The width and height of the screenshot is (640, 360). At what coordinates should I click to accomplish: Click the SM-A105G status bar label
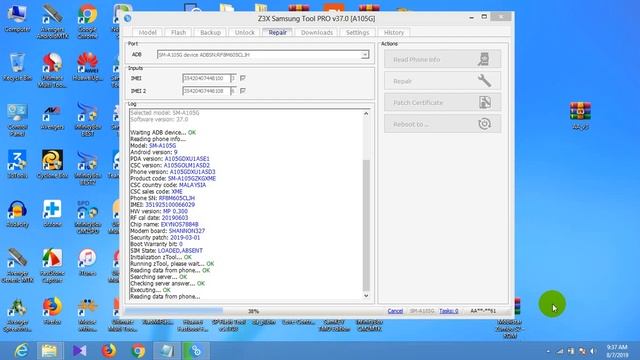tap(422, 311)
